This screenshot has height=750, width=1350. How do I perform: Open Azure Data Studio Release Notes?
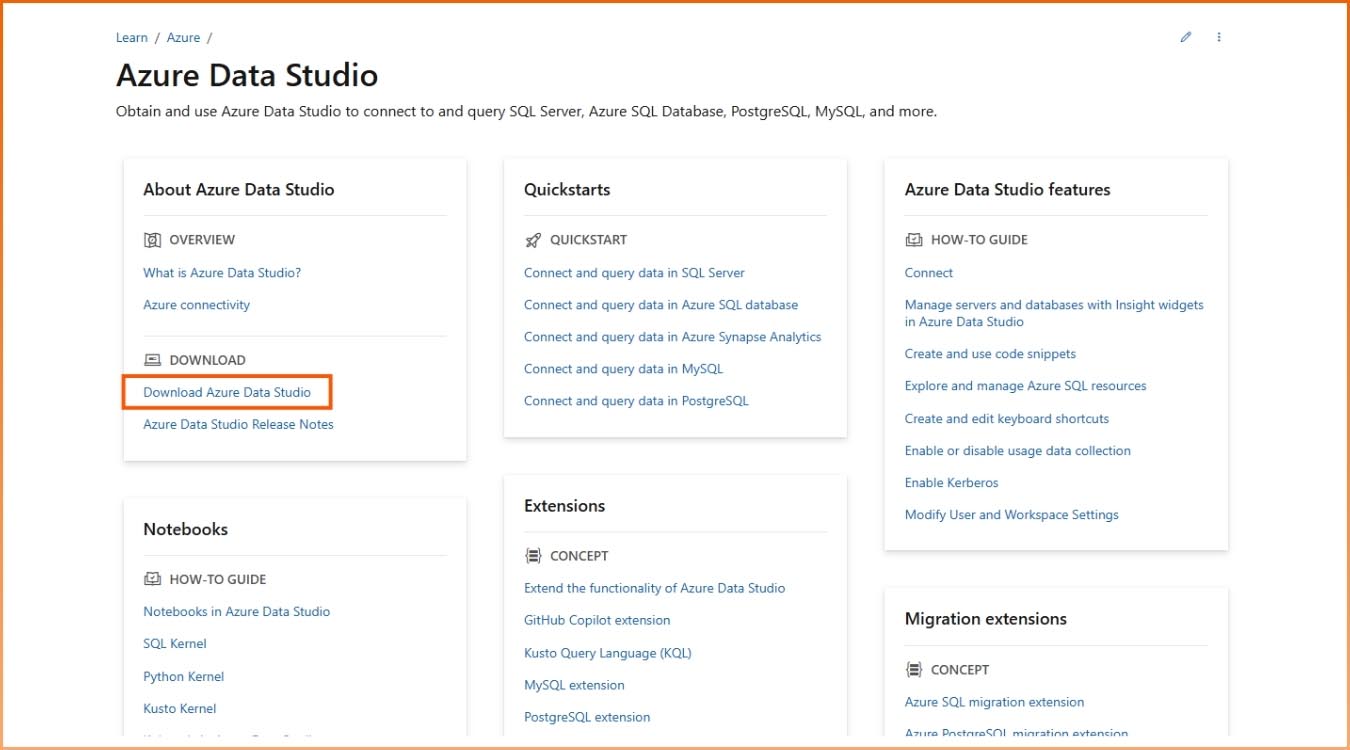pyautogui.click(x=238, y=424)
